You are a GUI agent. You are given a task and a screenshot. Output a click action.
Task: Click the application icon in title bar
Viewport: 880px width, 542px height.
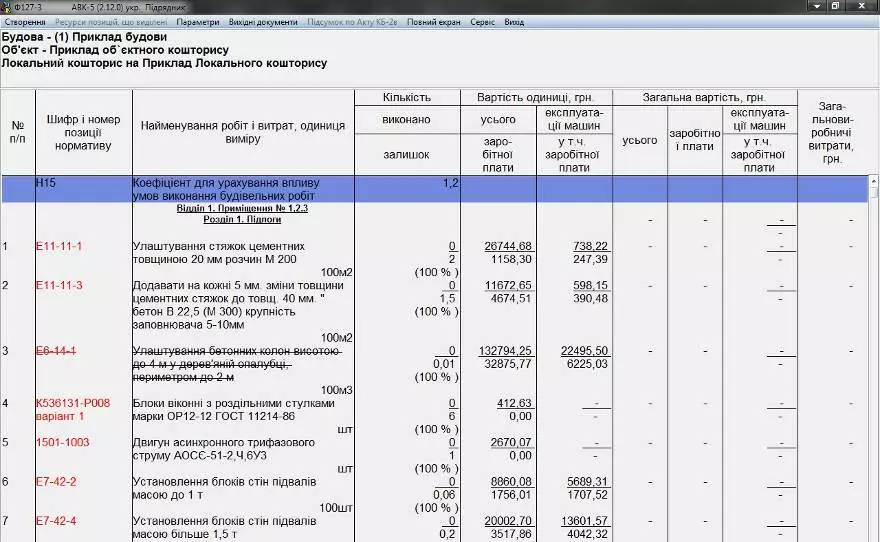7,6
